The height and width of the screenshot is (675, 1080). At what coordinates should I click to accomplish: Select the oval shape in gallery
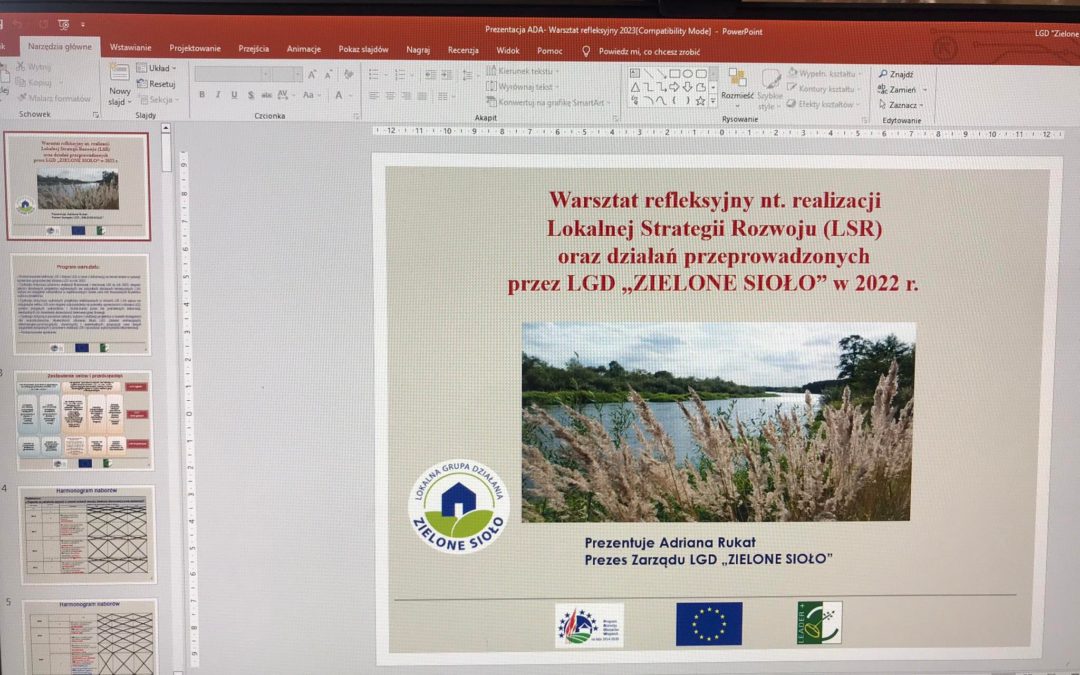coord(687,74)
